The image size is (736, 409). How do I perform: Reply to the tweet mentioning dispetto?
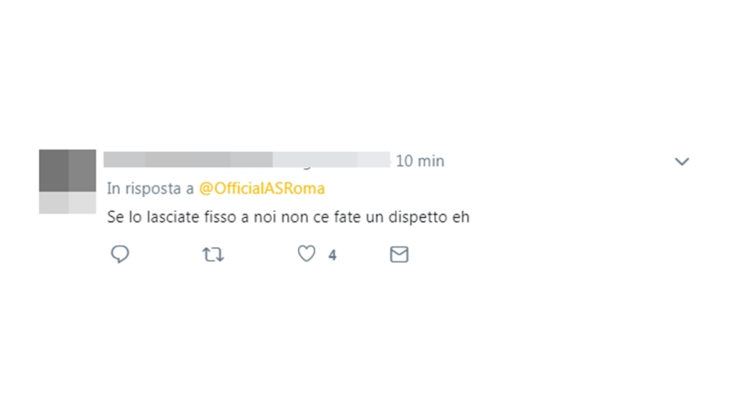[120, 254]
